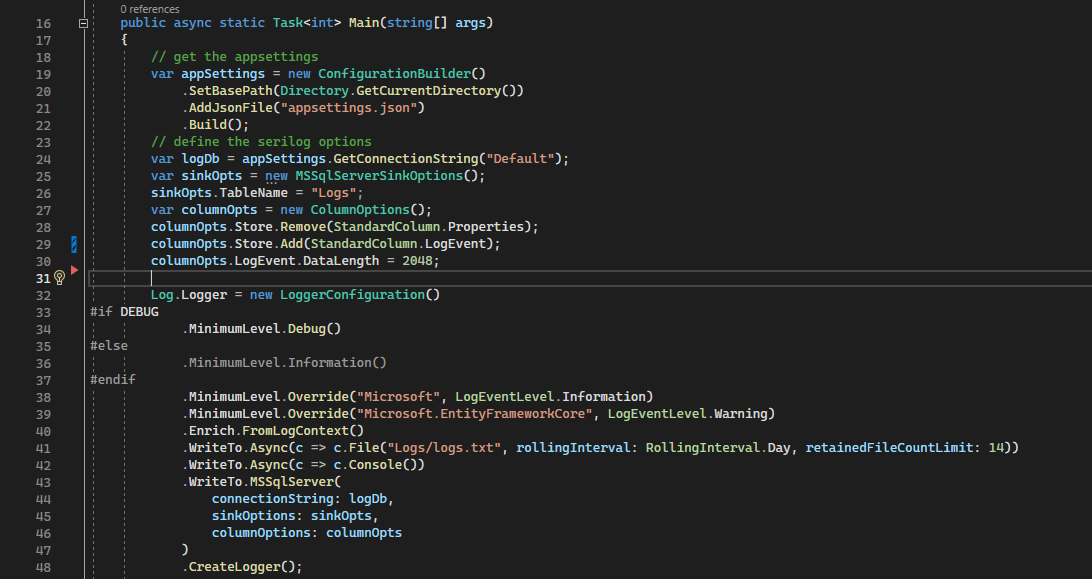Click the #endif directive
The image size is (1092, 579).
(x=113, y=379)
